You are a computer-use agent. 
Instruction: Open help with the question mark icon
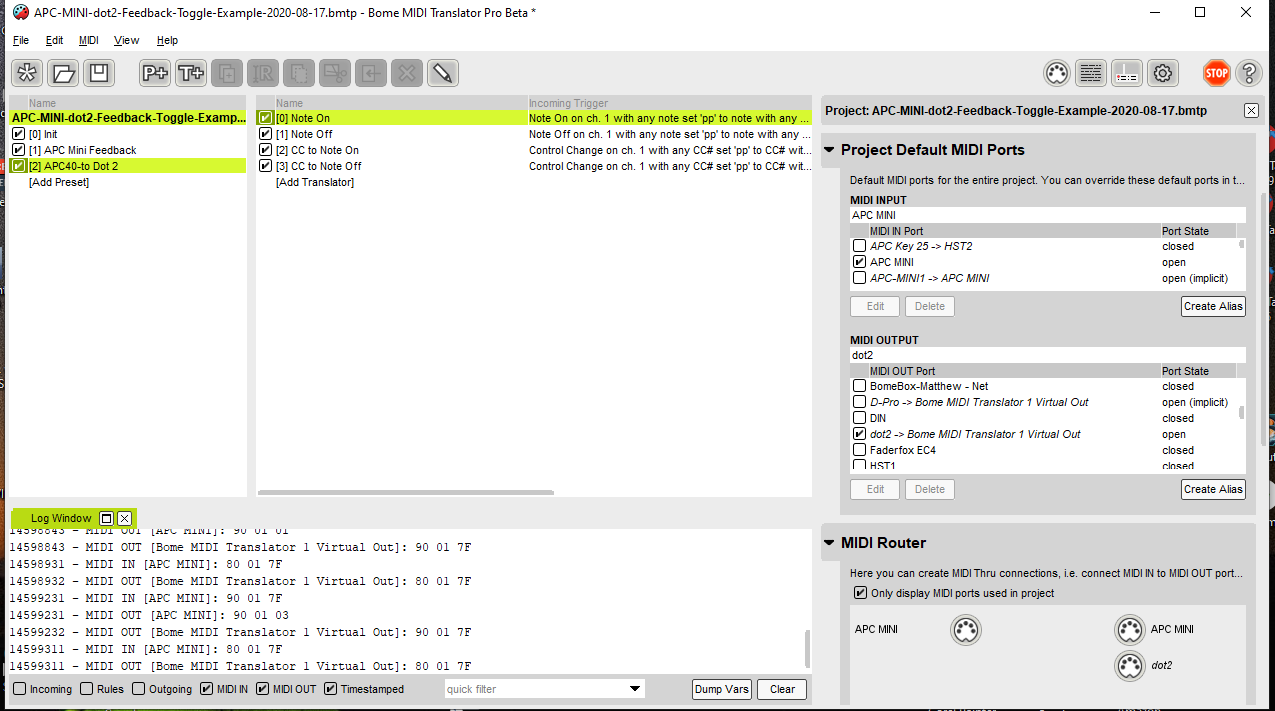[1249, 73]
